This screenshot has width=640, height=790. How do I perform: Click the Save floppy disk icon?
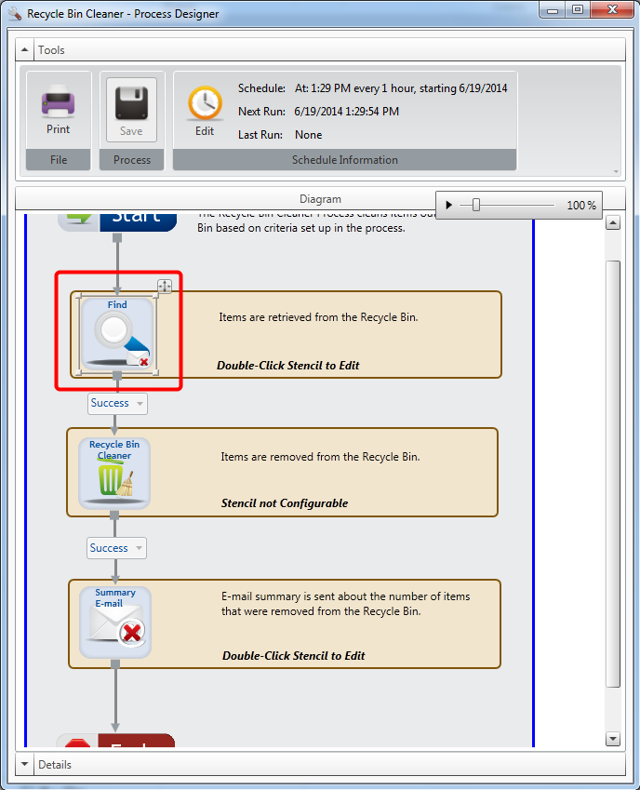coord(132,103)
